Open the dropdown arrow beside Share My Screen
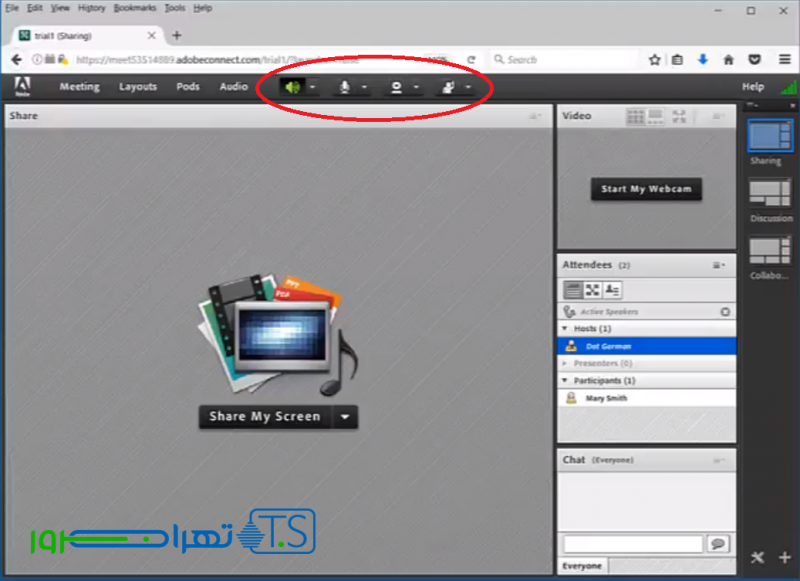The width and height of the screenshot is (800, 581). pyautogui.click(x=345, y=417)
